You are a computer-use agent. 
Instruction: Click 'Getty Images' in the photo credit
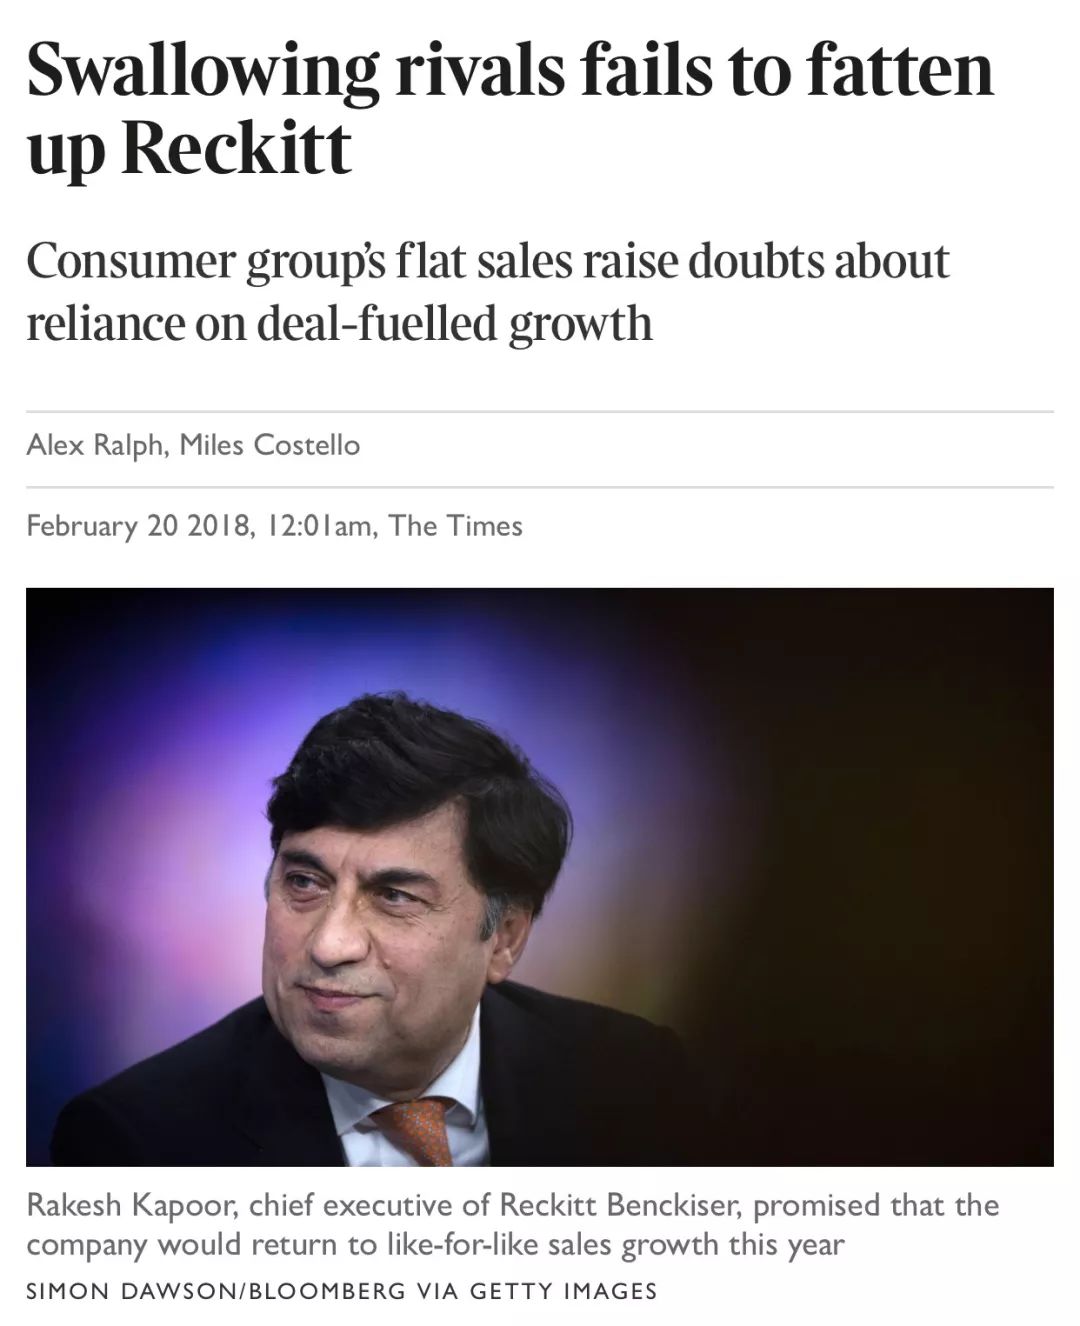click(x=564, y=1291)
